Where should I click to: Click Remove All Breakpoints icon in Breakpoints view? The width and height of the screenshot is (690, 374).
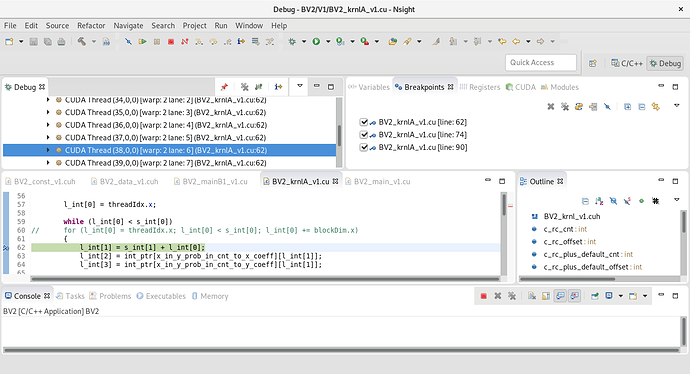tap(565, 106)
